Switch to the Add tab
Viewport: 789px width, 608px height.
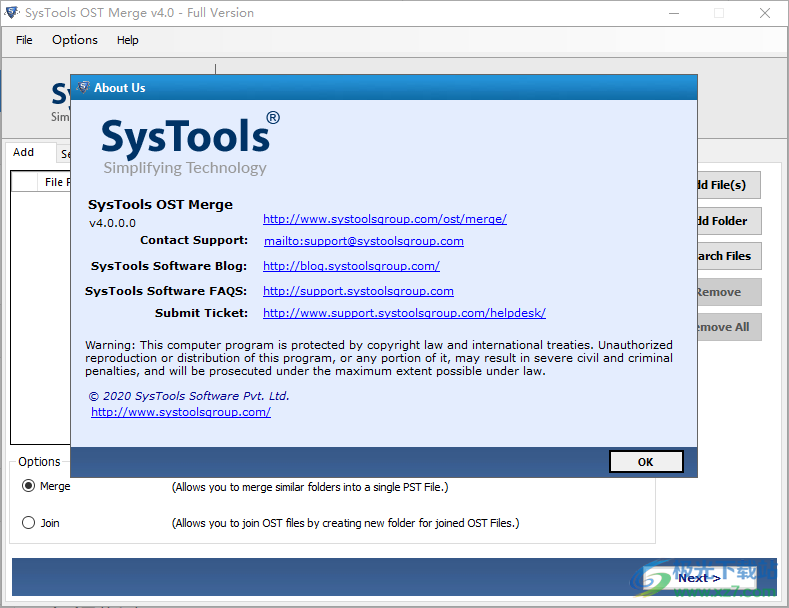click(x=23, y=153)
